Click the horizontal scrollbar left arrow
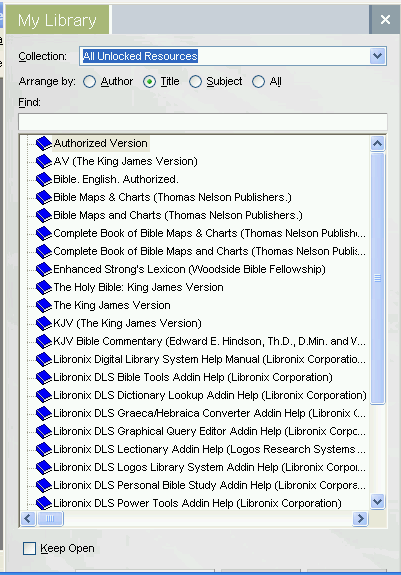 [28, 519]
